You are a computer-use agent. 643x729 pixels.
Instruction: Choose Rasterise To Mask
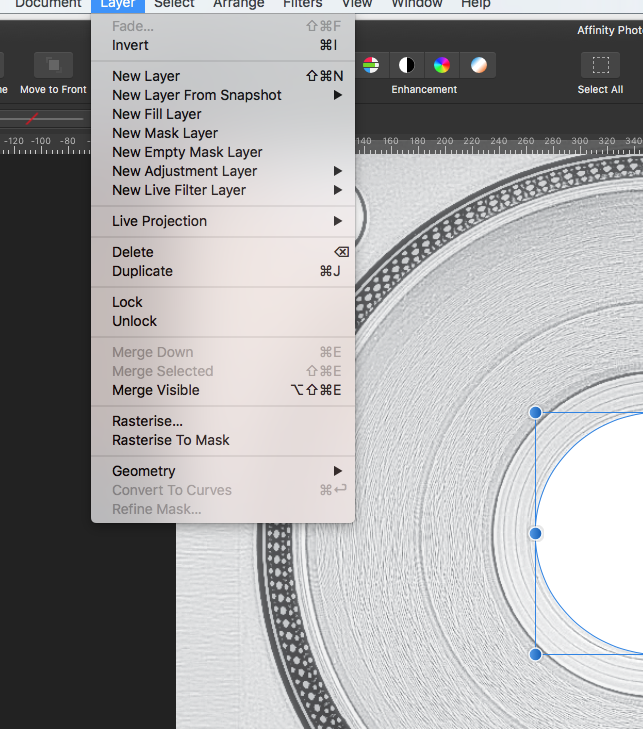coord(223,440)
